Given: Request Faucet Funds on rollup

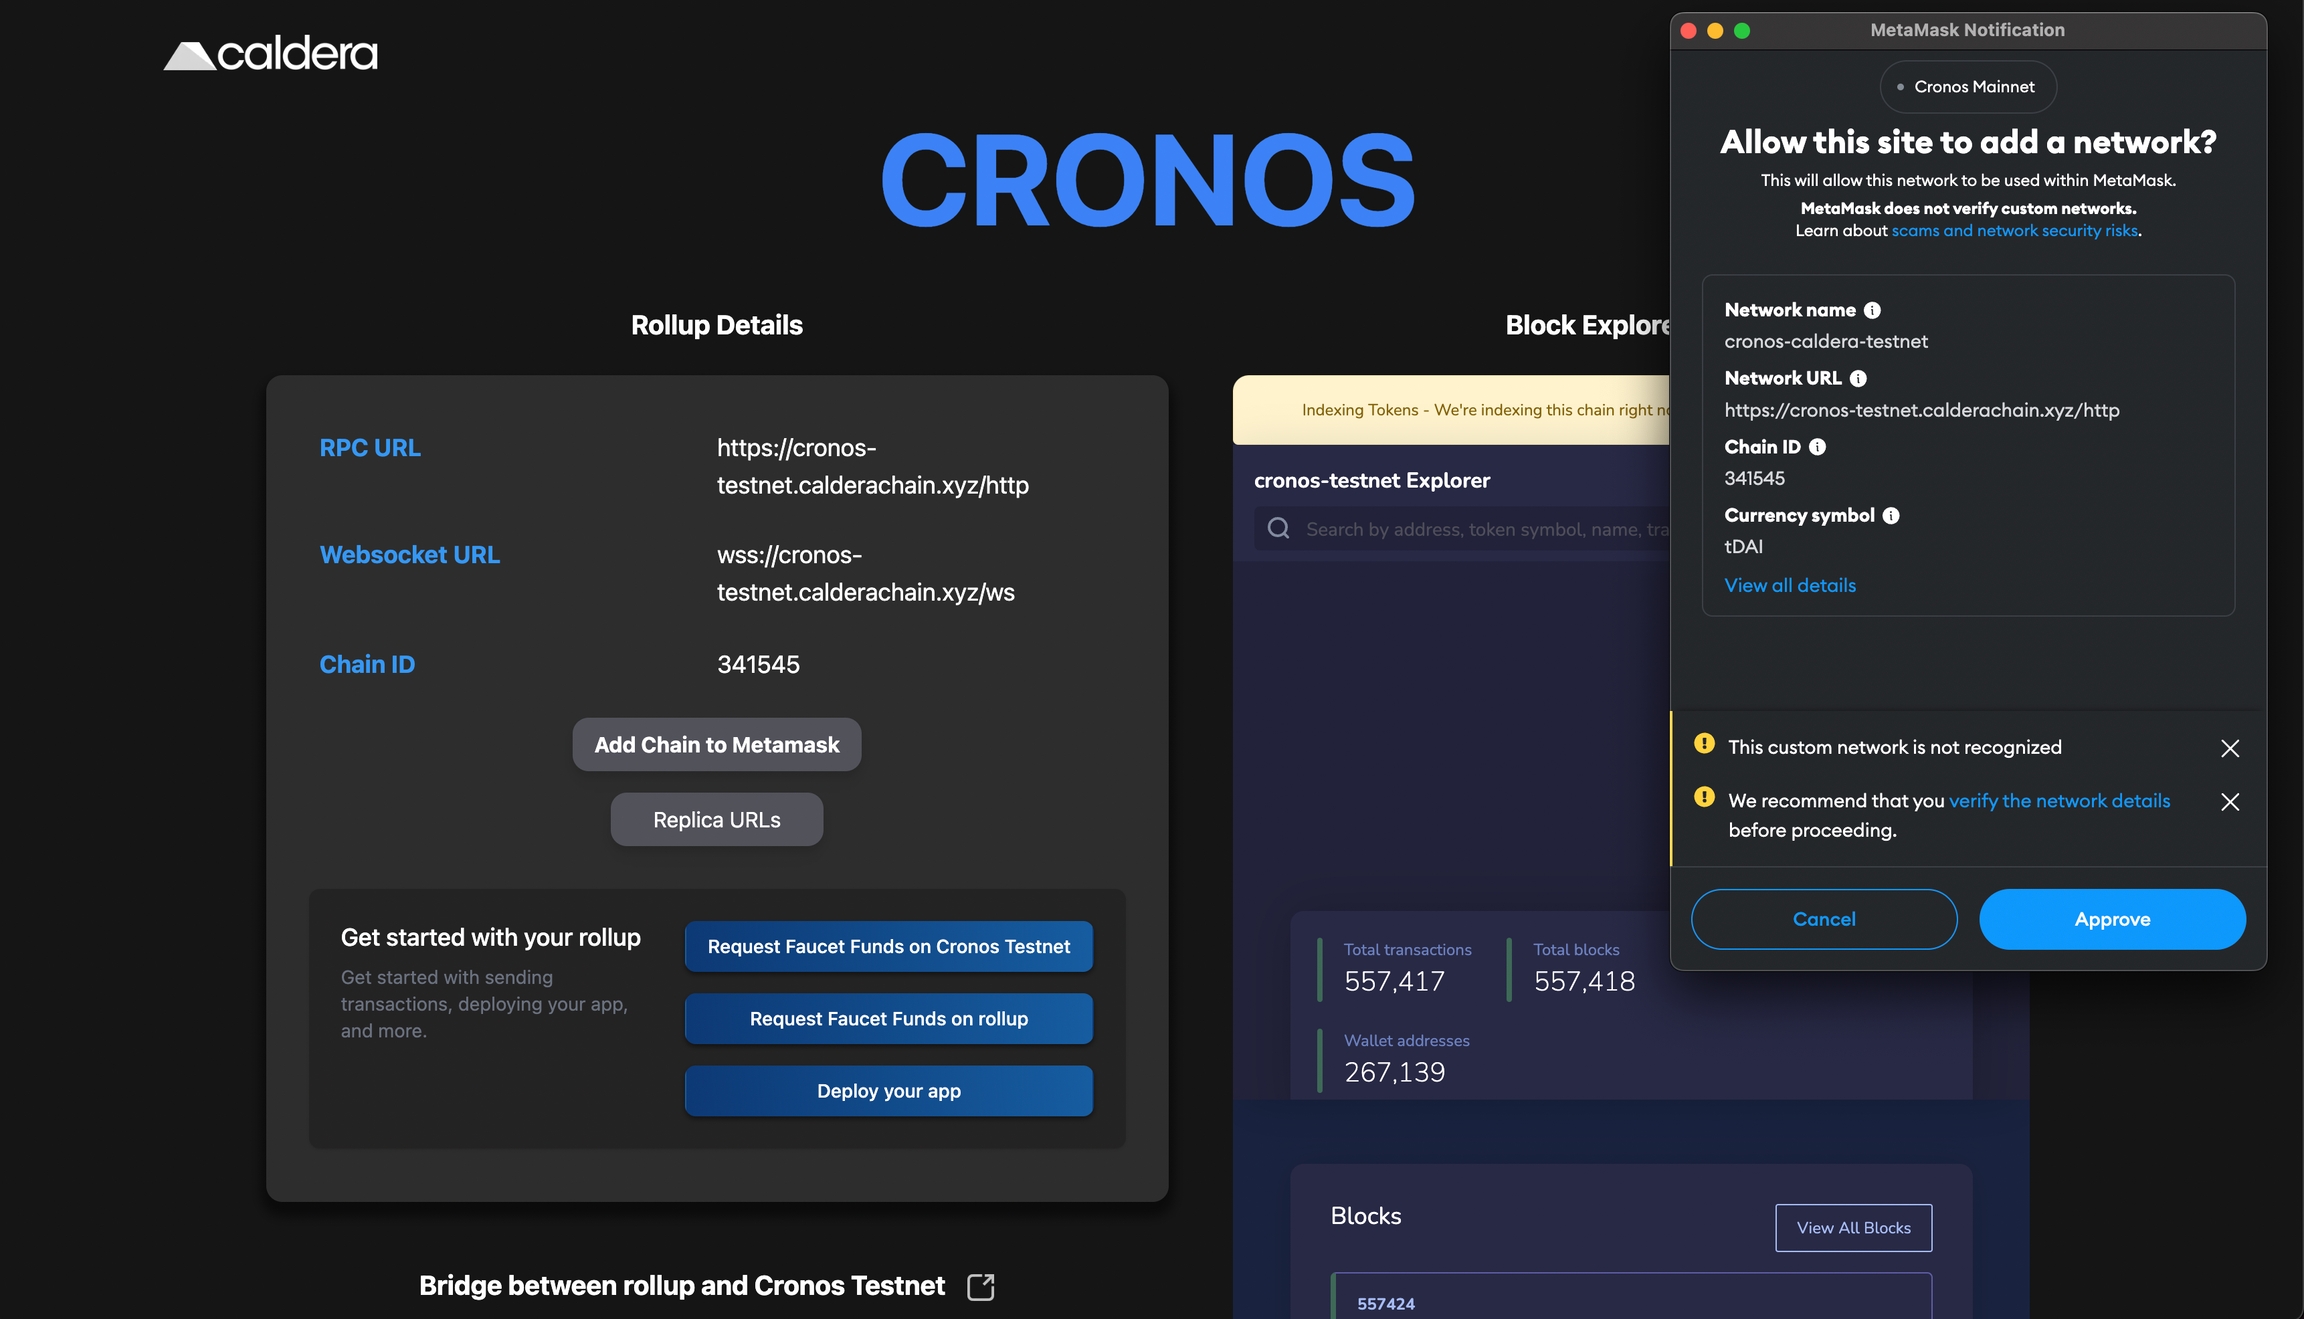Looking at the screenshot, I should click(888, 1018).
